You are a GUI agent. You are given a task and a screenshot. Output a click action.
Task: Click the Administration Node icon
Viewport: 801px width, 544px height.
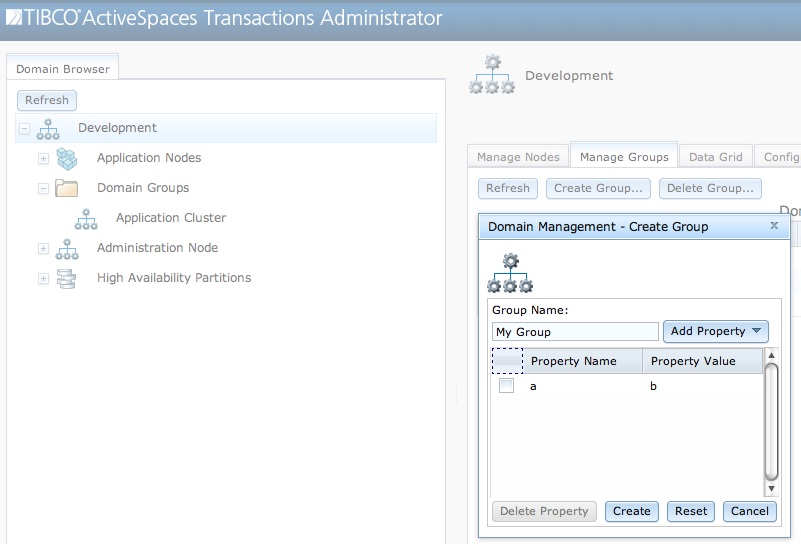67,248
